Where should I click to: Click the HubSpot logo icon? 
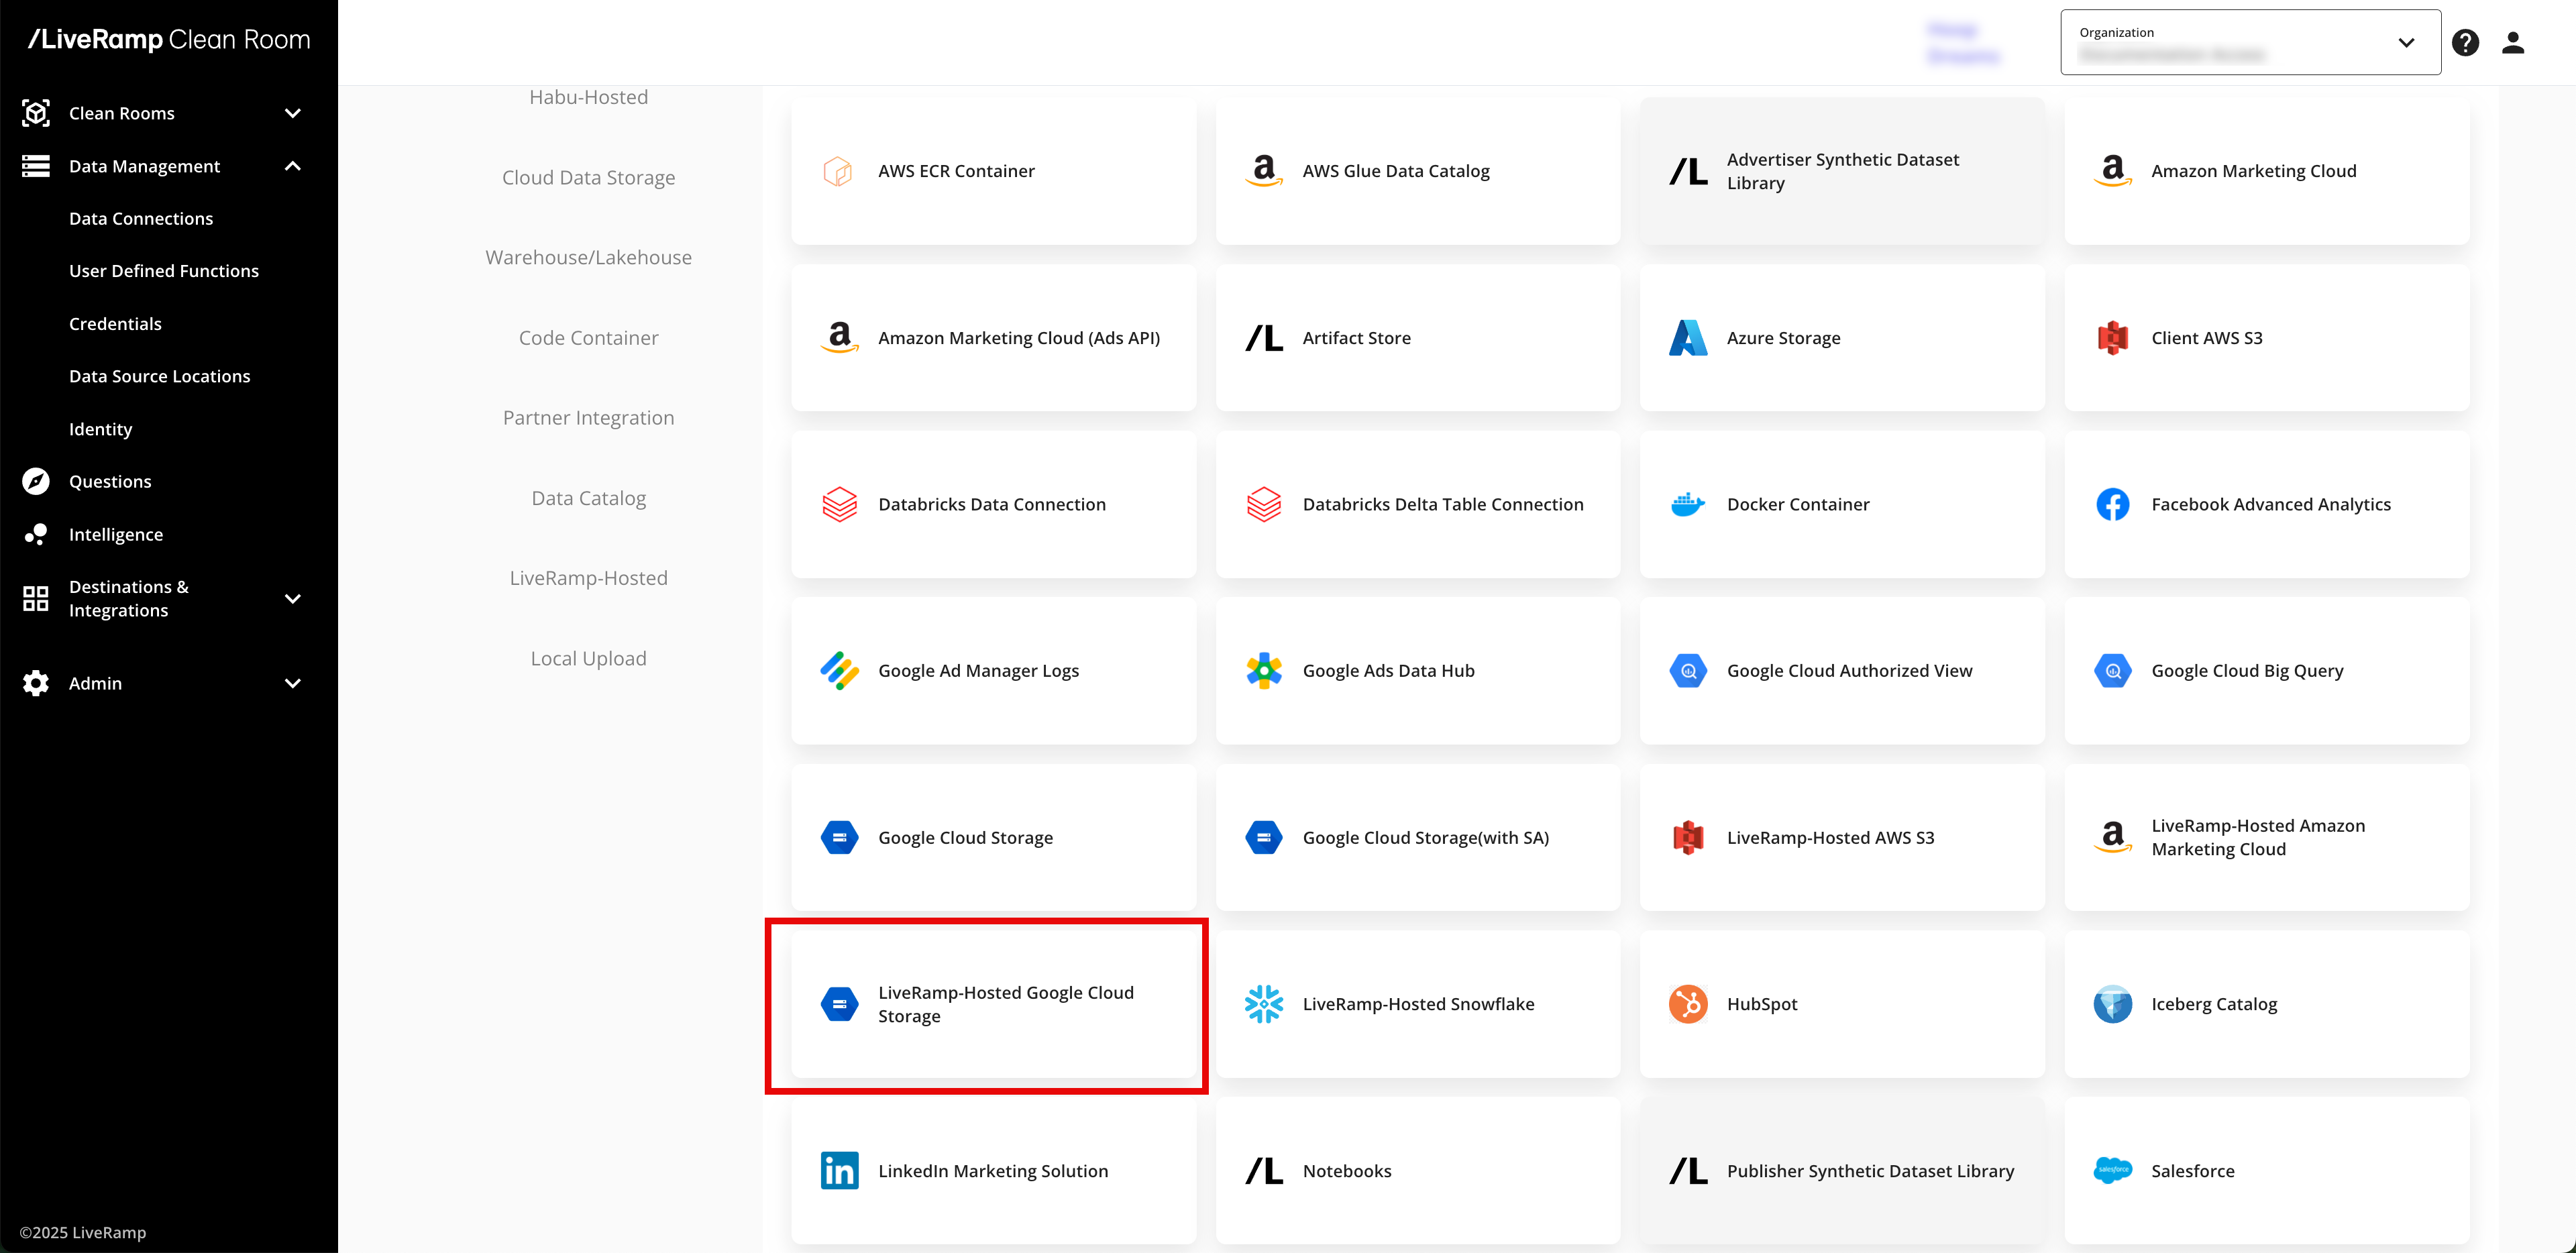point(1688,1004)
